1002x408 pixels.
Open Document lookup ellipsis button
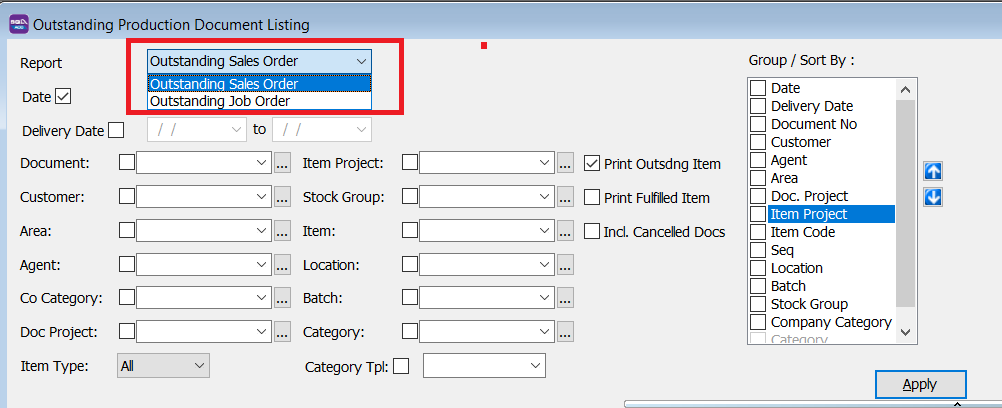282,163
